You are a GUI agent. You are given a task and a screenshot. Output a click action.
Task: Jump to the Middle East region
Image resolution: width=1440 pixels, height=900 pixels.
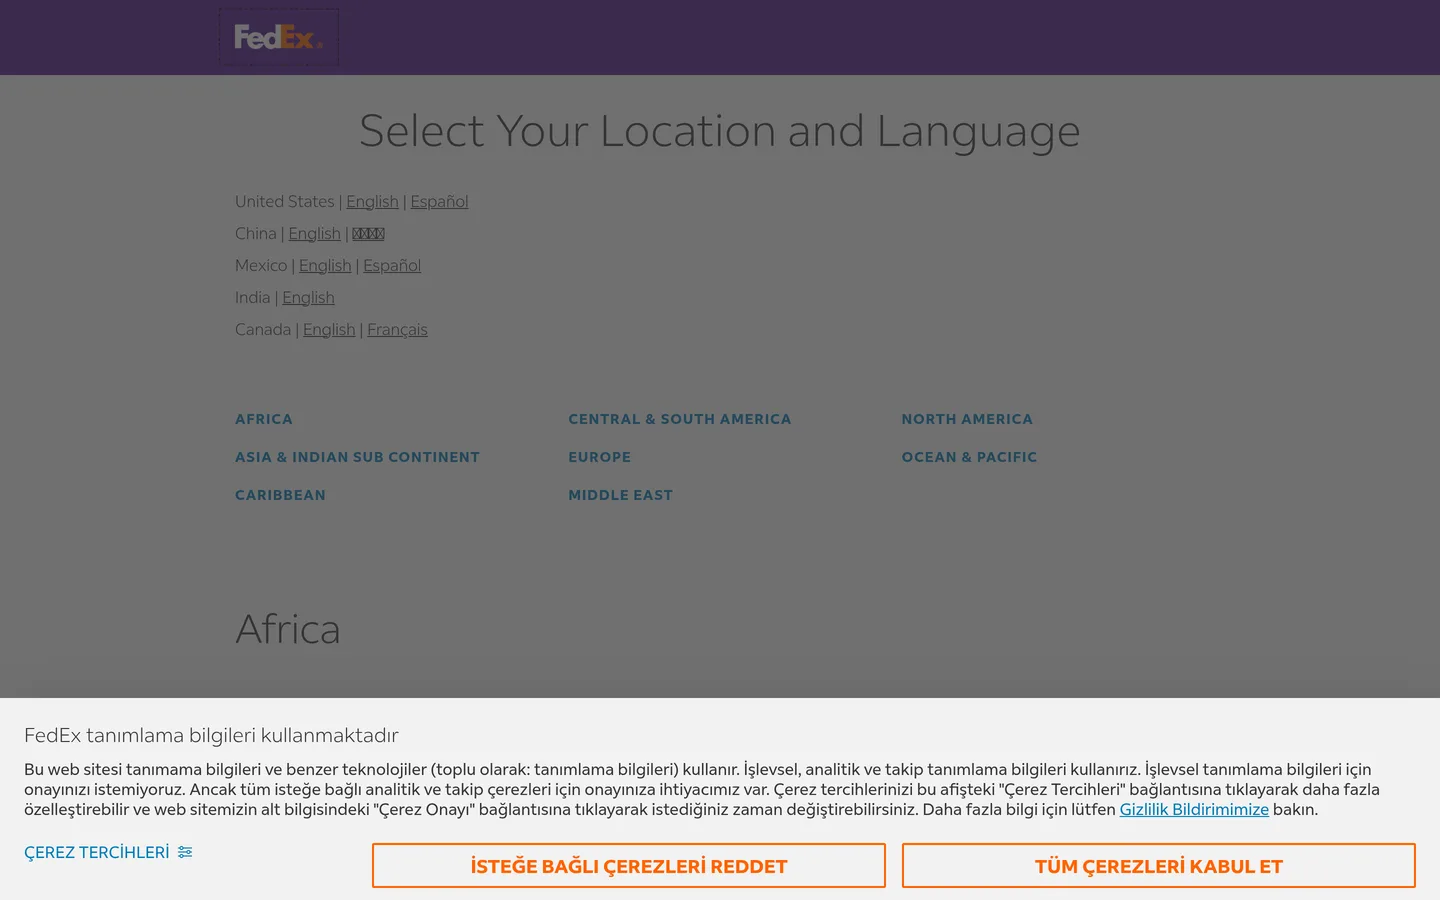(621, 495)
